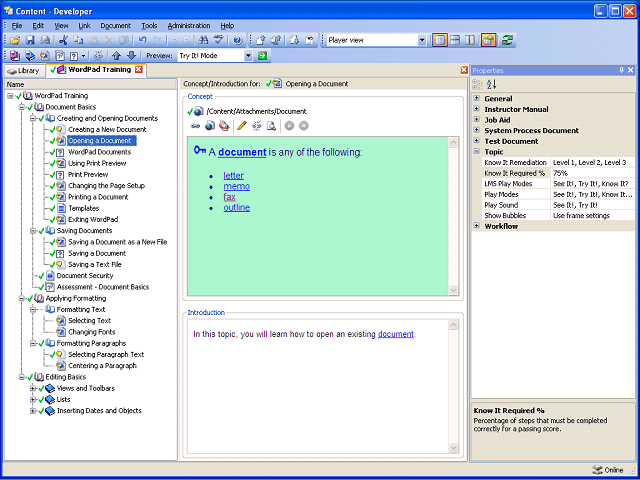This screenshot has width=640, height=480.
Task: Click the purple module book toolbar icon
Action: [x=15, y=56]
